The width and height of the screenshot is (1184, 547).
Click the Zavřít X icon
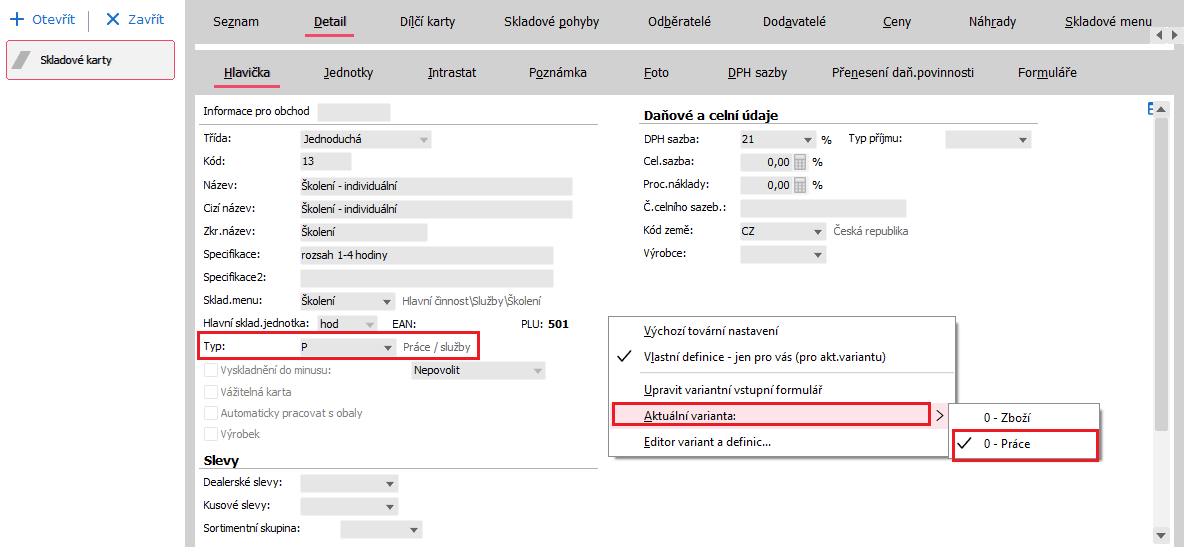(113, 20)
